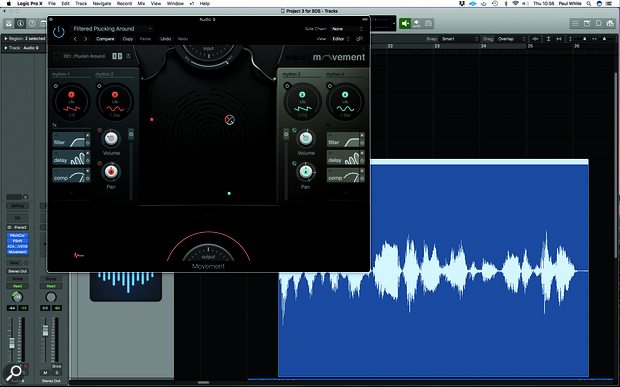Click the green dot on XY pad
The width and height of the screenshot is (620, 387).
(x=229, y=194)
